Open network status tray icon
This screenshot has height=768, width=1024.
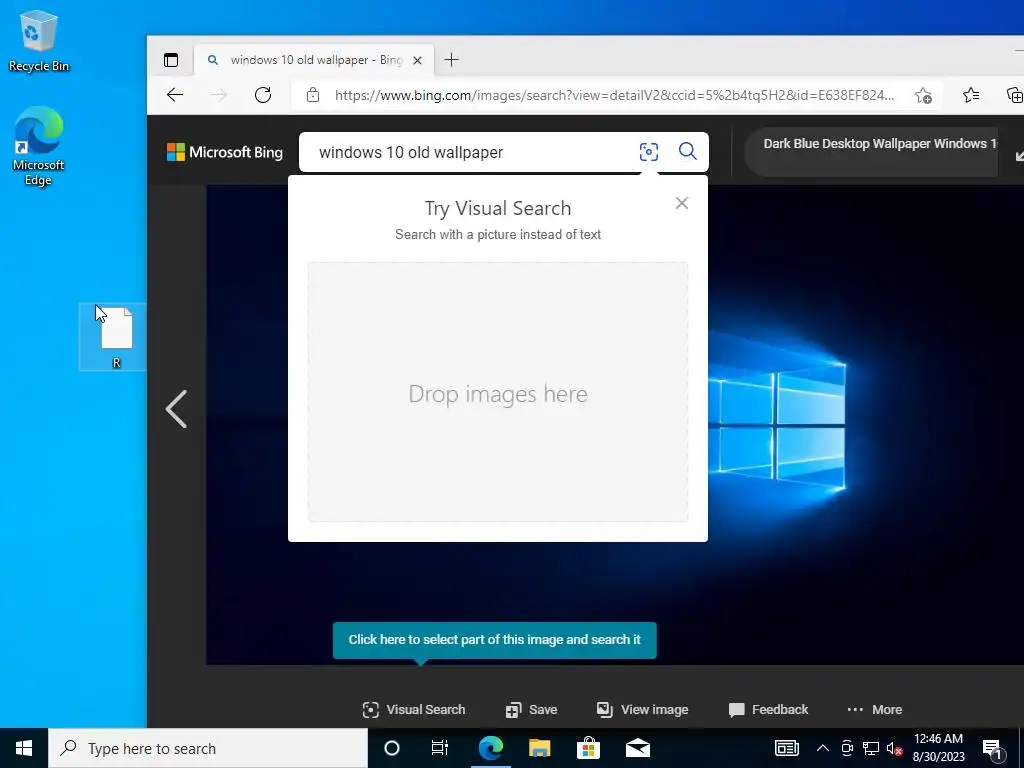871,748
